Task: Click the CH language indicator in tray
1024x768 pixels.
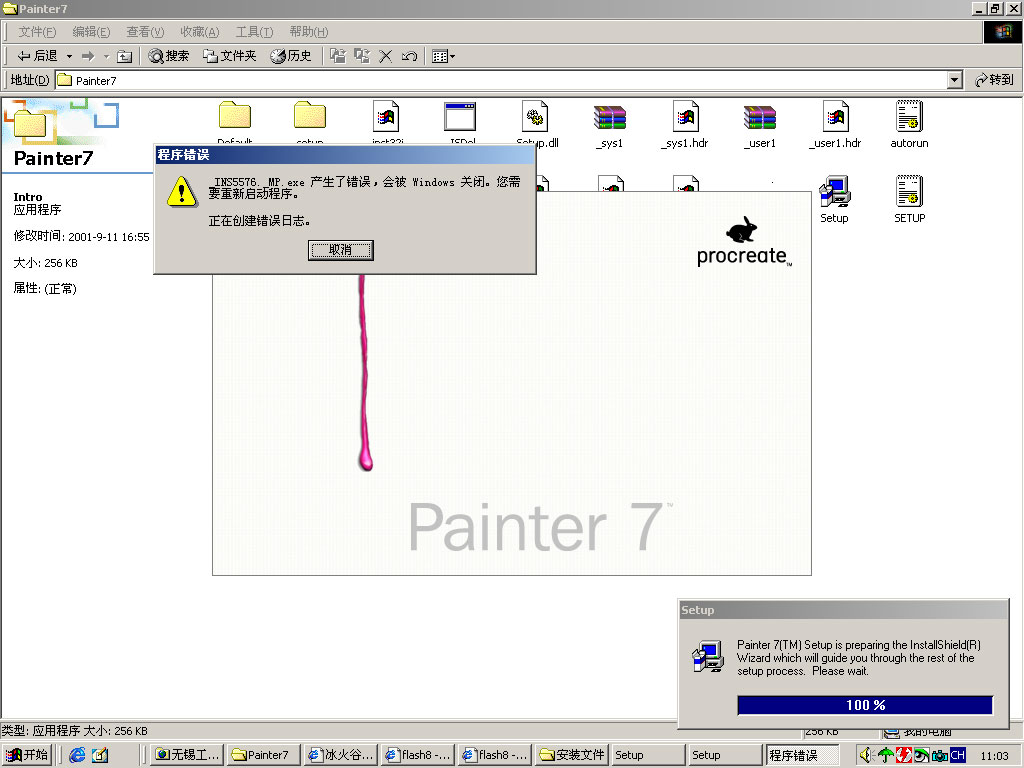Action: click(958, 755)
